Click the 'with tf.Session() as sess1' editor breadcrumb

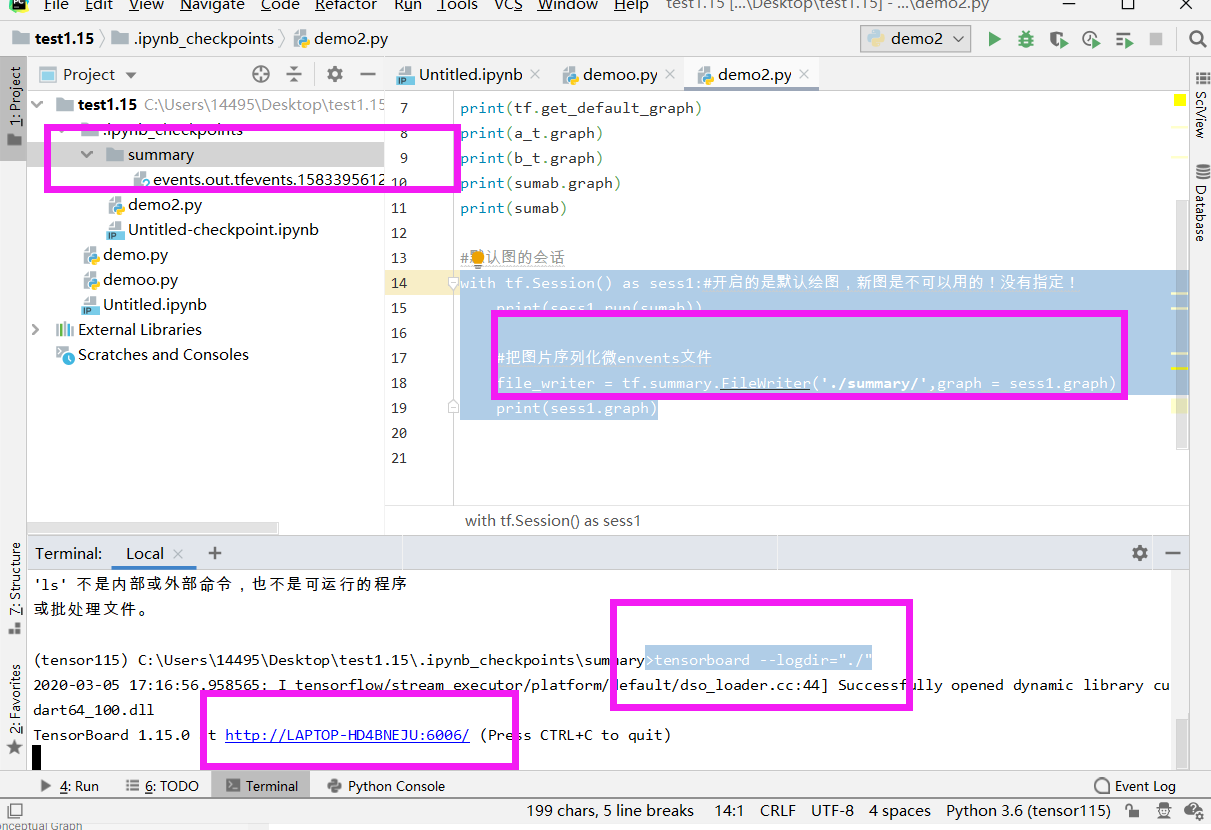[x=553, y=520]
